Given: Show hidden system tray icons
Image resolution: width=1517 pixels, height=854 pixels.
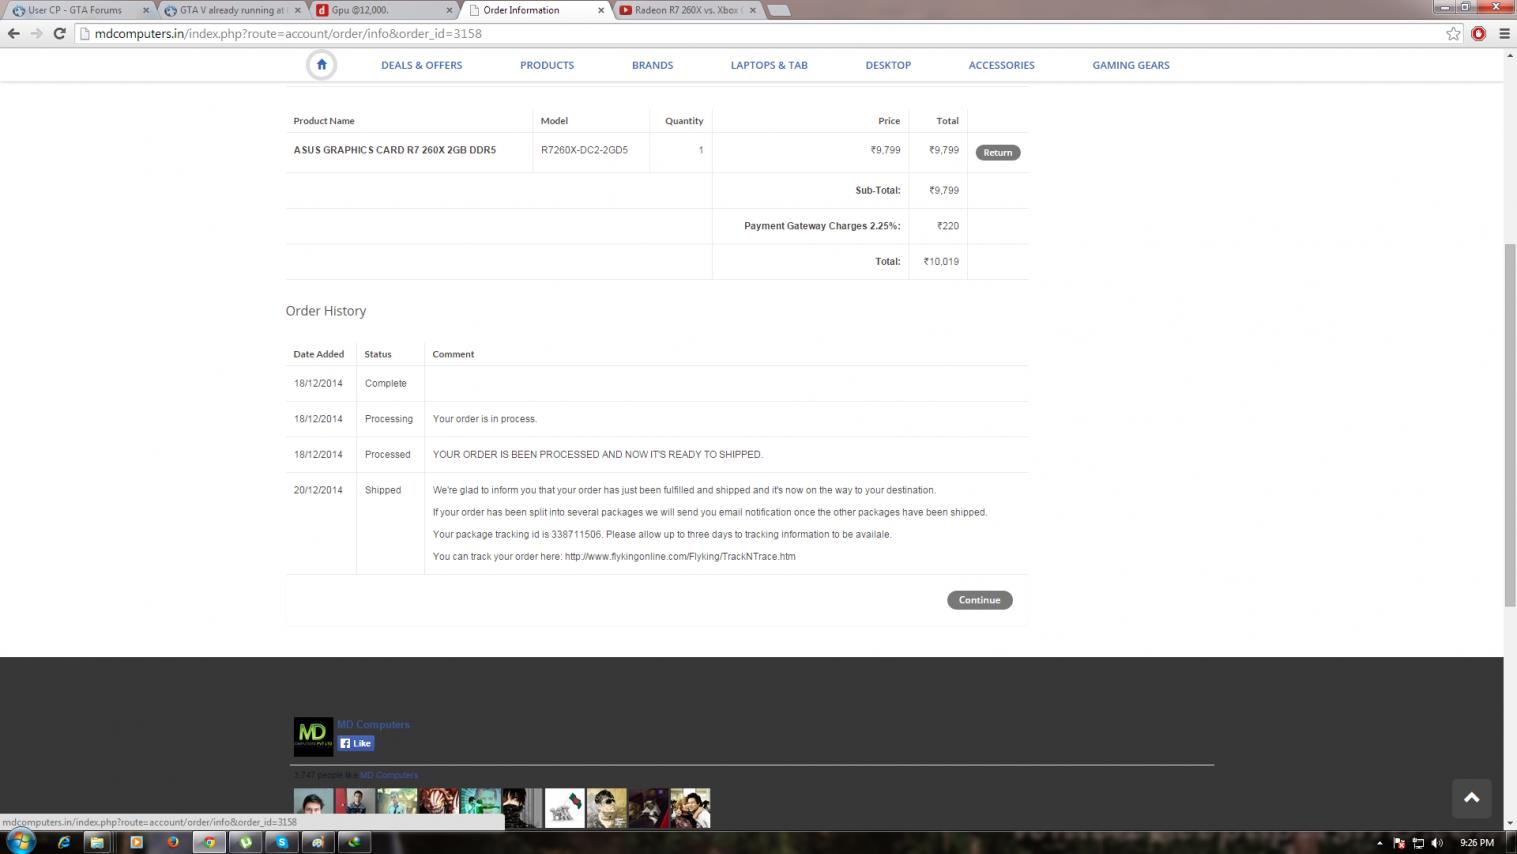Looking at the screenshot, I should [1380, 843].
